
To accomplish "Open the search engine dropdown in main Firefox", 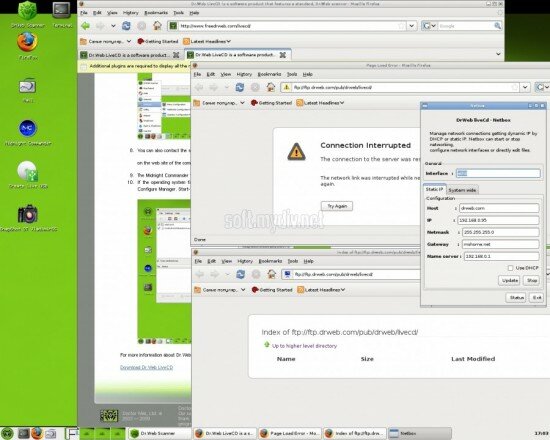I will coord(429,26).
